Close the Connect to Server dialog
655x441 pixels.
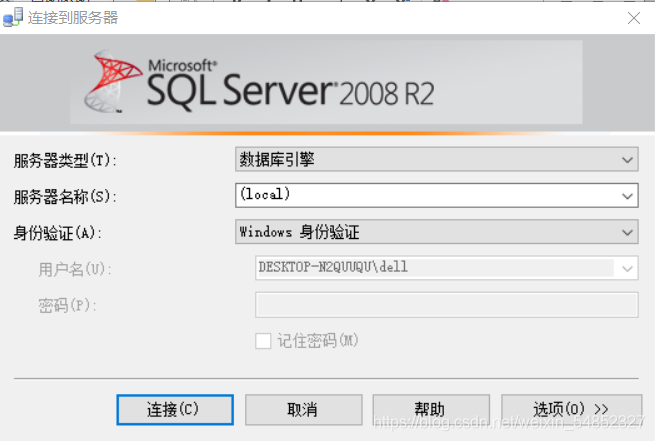click(634, 18)
